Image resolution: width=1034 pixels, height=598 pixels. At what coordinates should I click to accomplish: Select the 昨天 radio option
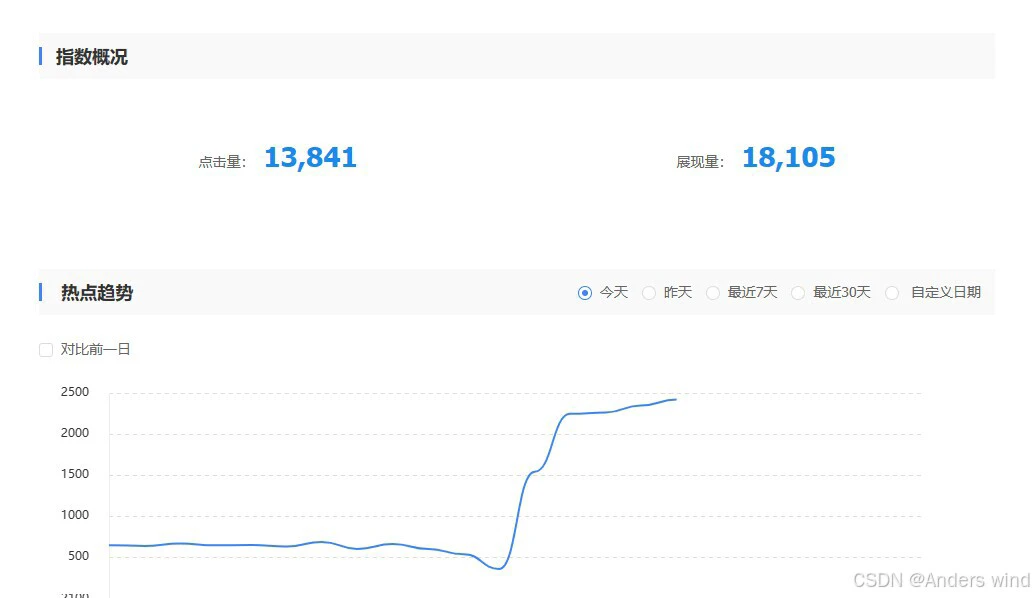[649, 293]
